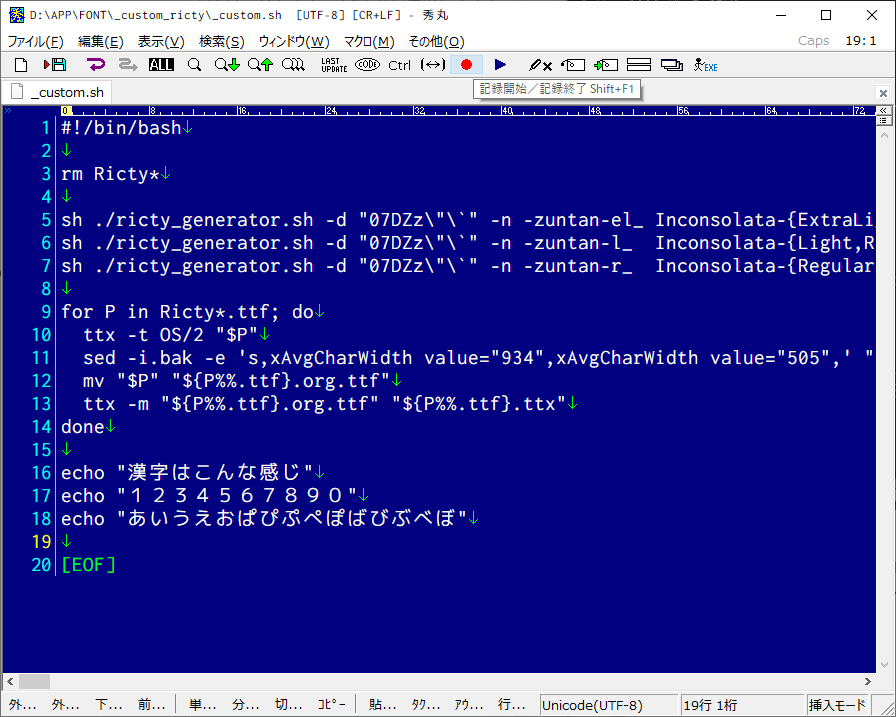Open the マクロ(M) menu
The width and height of the screenshot is (896, 717).
pyautogui.click(x=369, y=41)
